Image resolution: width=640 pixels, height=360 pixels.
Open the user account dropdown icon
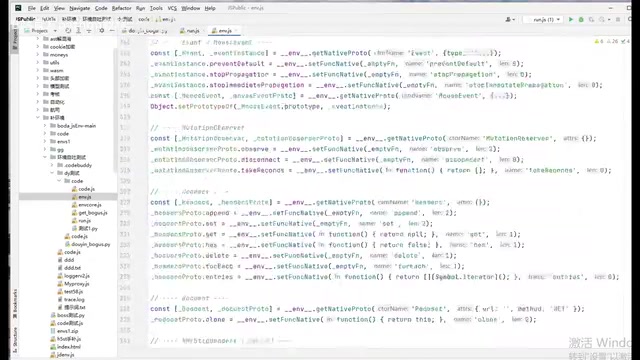pyautogui.click(x=510, y=19)
